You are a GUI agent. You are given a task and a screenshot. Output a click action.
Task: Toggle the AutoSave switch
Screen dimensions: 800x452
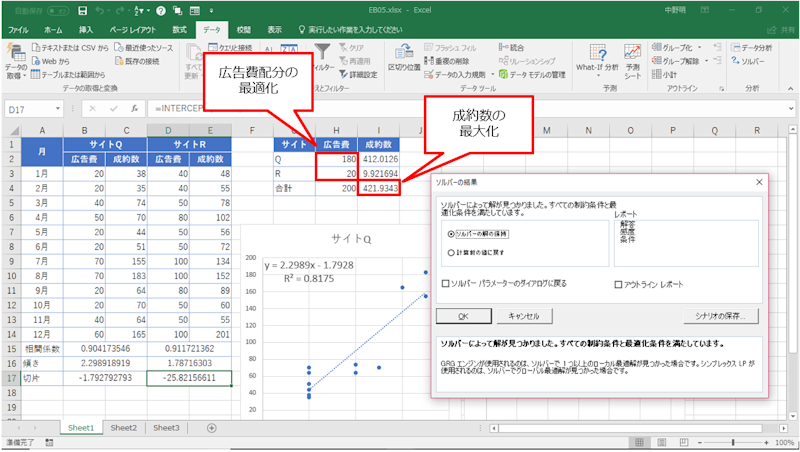[x=58, y=10]
